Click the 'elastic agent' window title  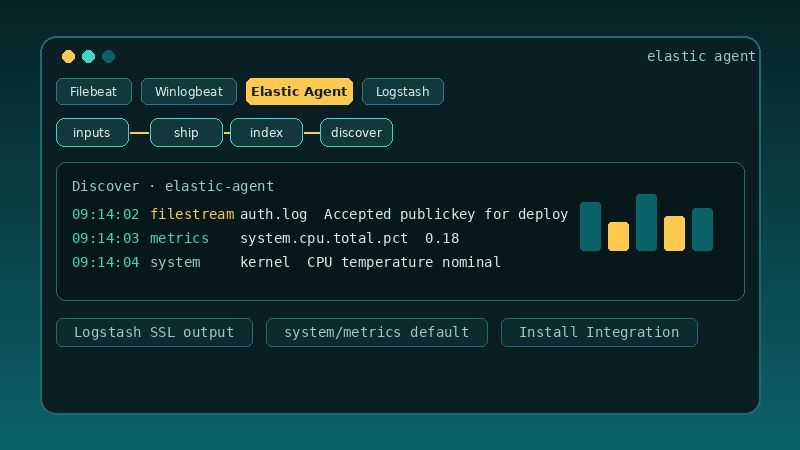pos(701,56)
